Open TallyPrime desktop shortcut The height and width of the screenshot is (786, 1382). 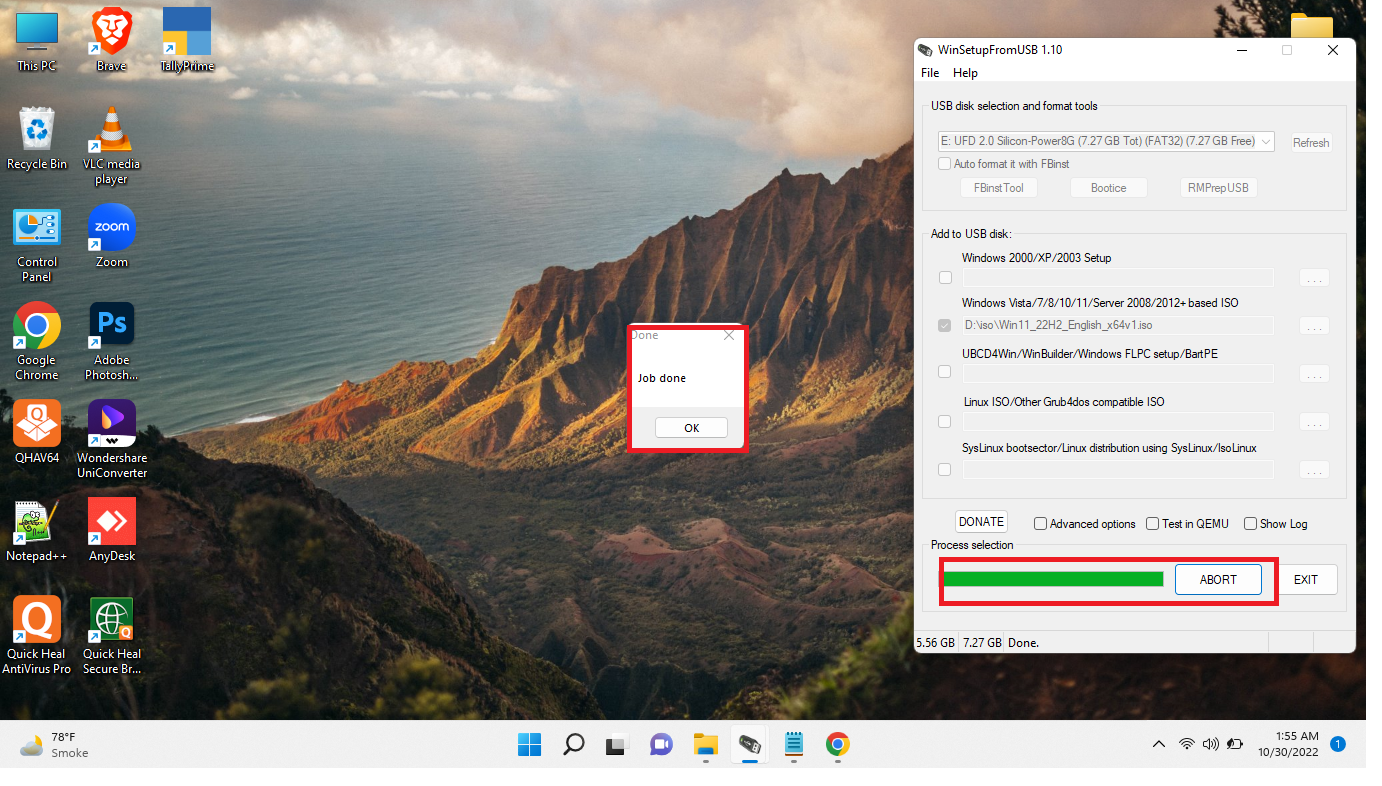pos(187,41)
